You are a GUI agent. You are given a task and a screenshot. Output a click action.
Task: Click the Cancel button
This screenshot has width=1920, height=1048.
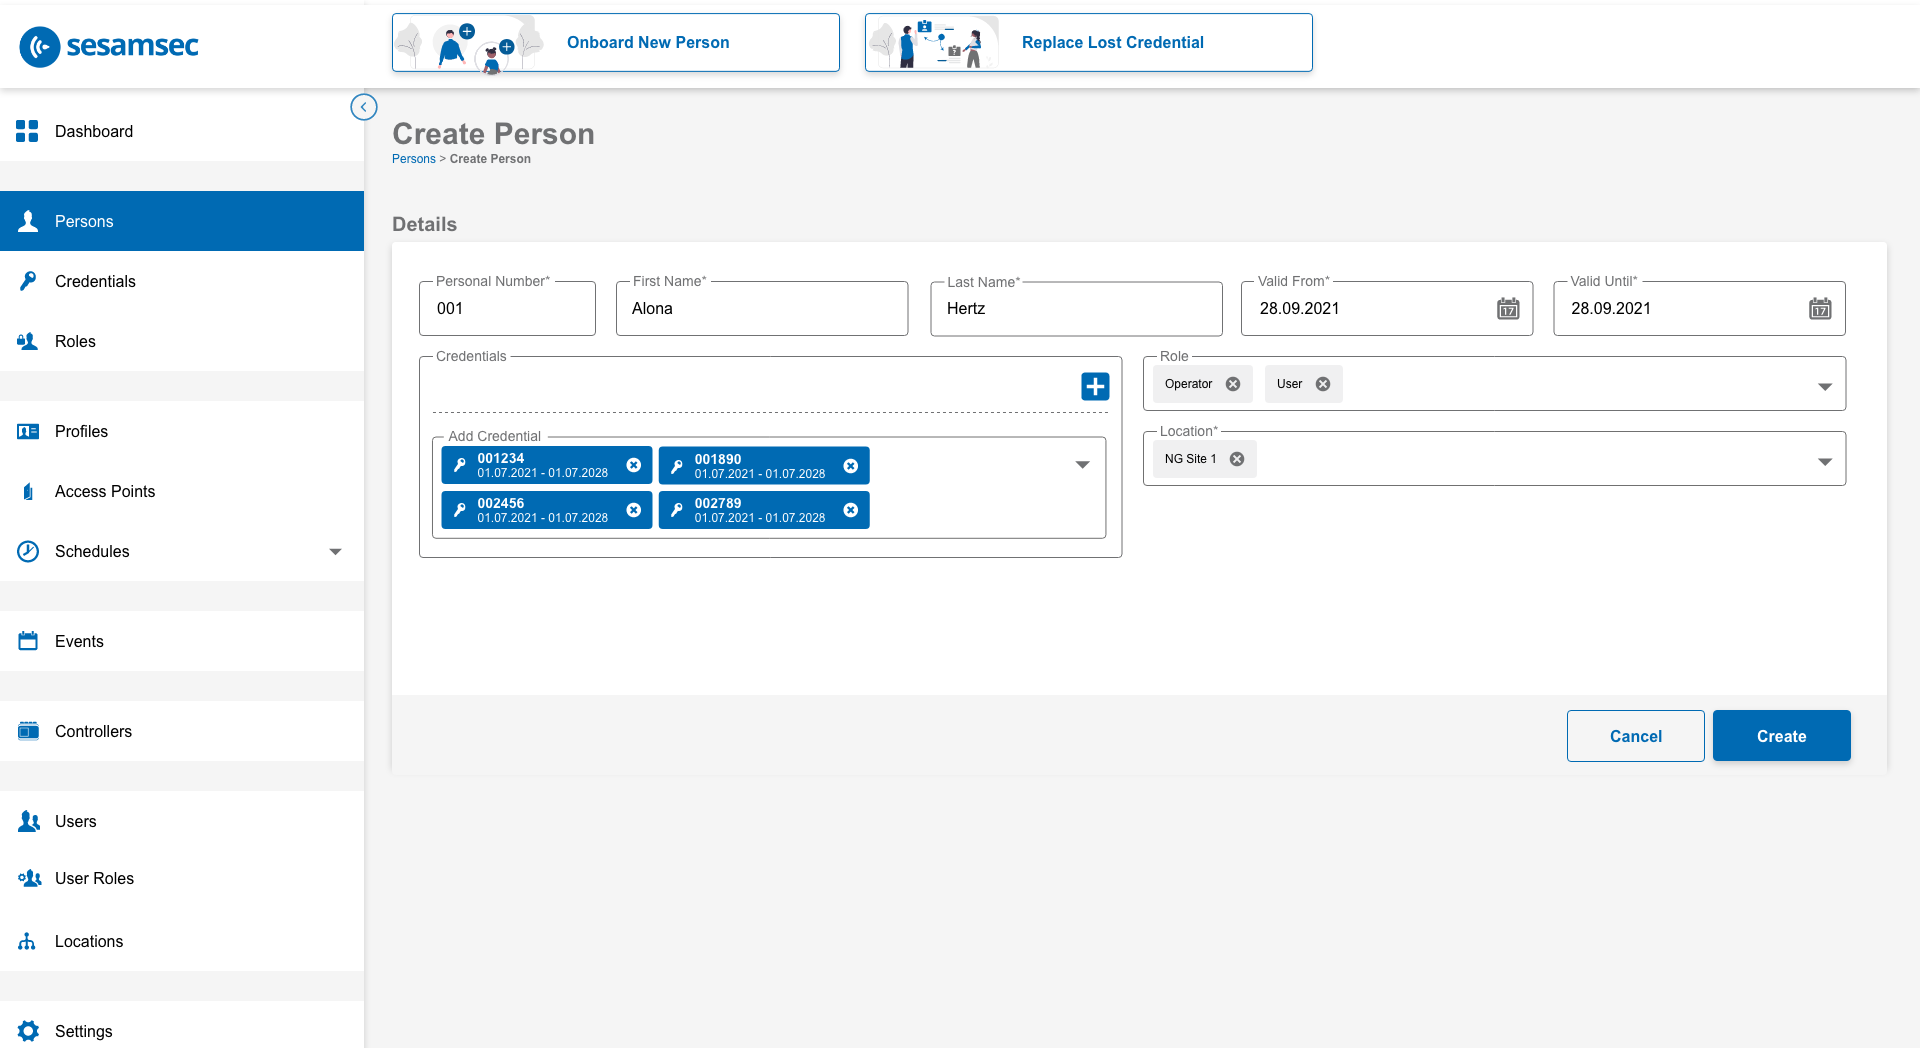pos(1635,736)
